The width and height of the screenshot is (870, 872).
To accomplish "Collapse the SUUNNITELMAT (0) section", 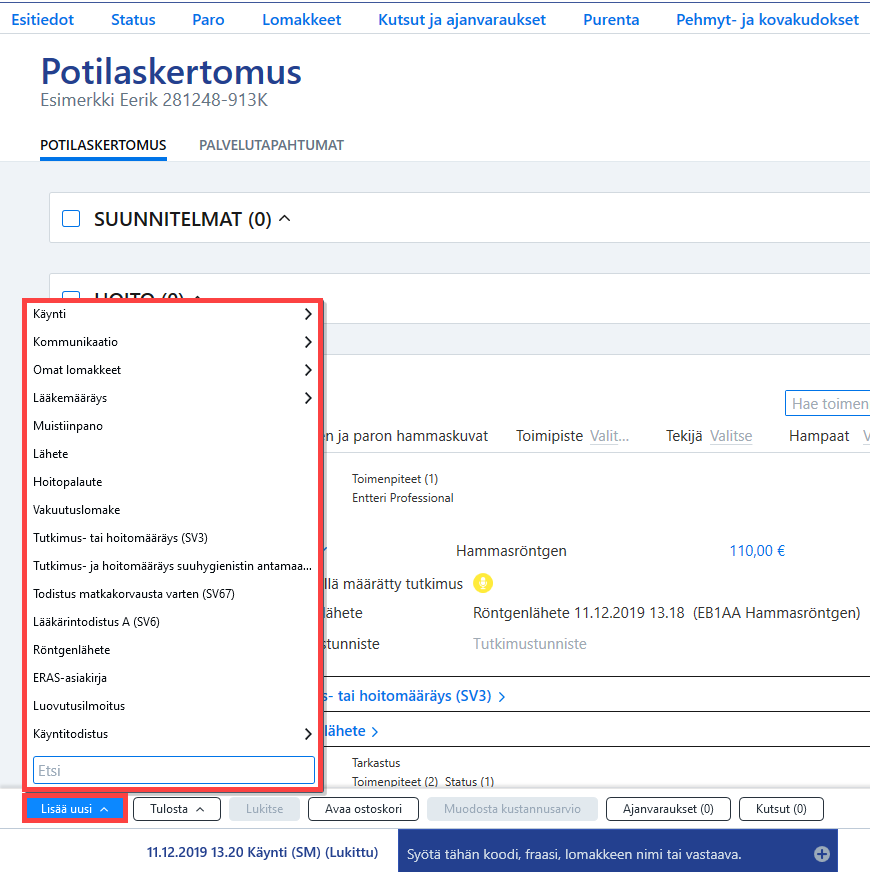I will 284,219.
